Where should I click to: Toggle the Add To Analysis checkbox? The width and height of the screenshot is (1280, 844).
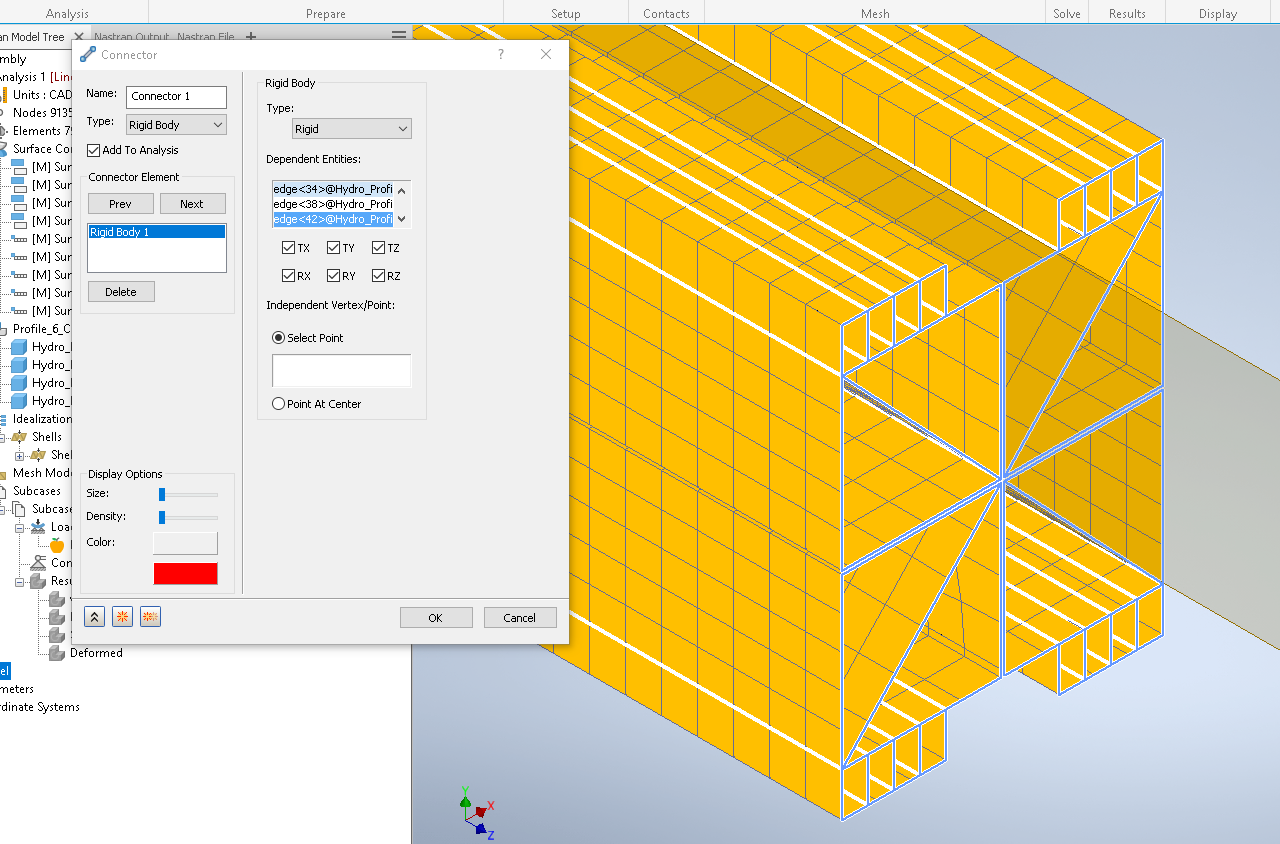[91, 150]
